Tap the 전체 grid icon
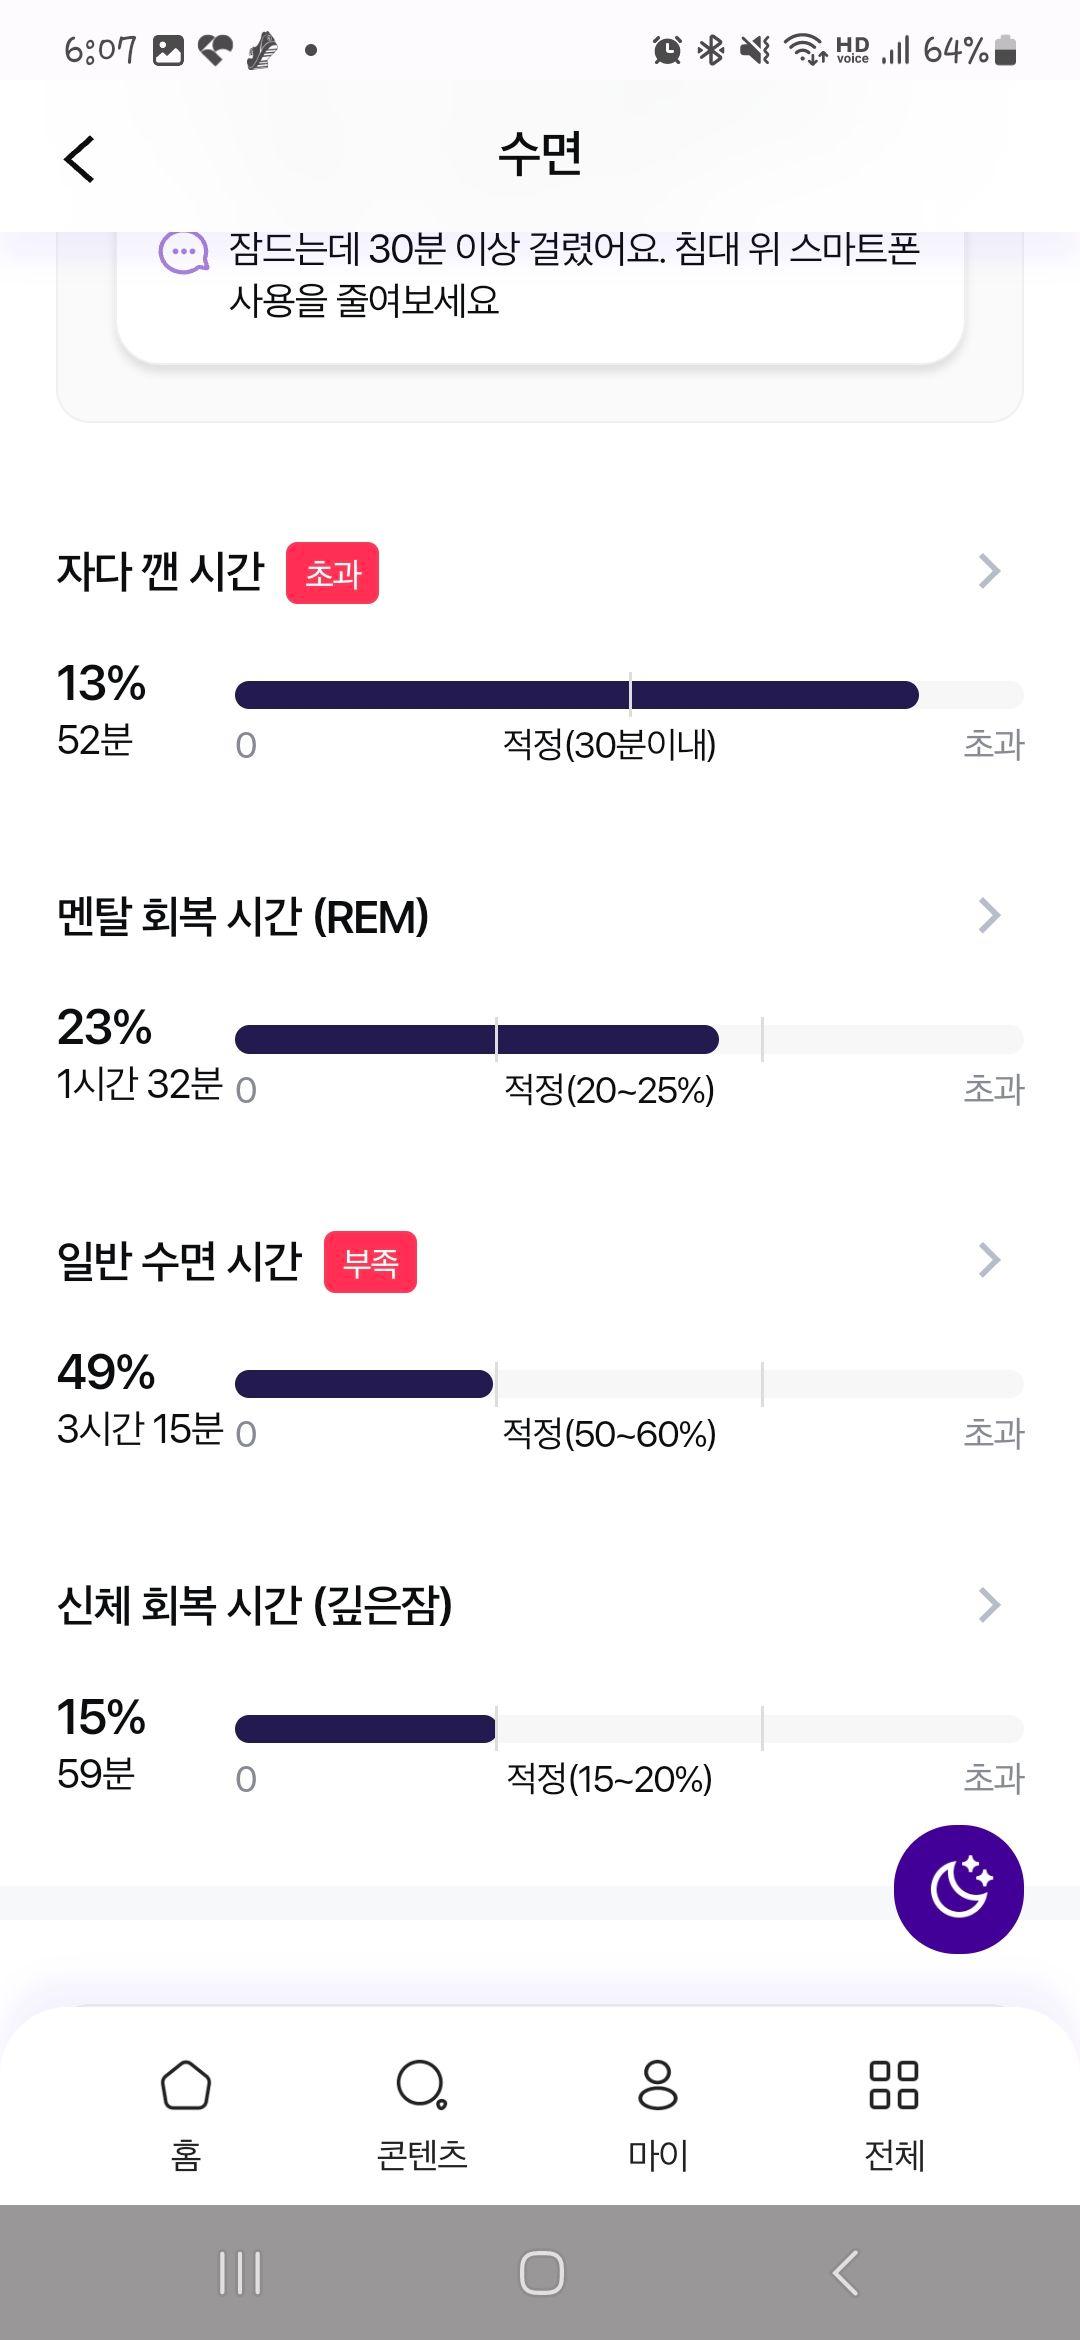Image resolution: width=1080 pixels, height=2340 pixels. 894,2085
